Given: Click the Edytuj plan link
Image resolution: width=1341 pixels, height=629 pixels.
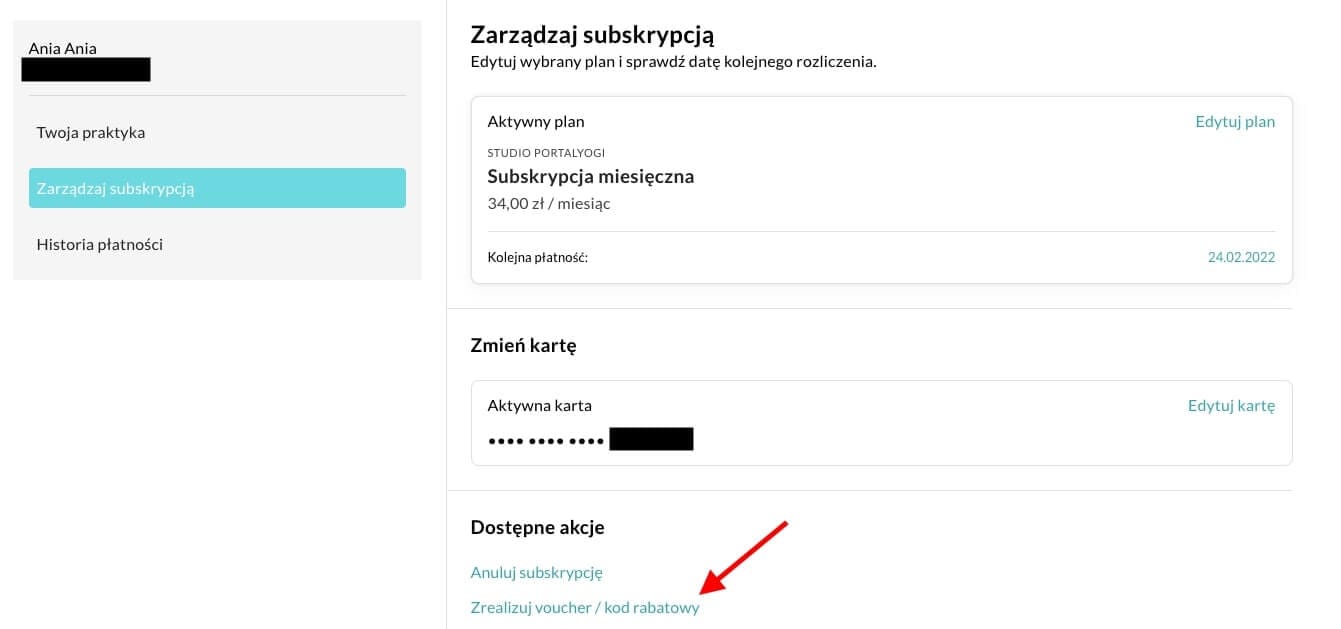Looking at the screenshot, I should click(x=1235, y=122).
